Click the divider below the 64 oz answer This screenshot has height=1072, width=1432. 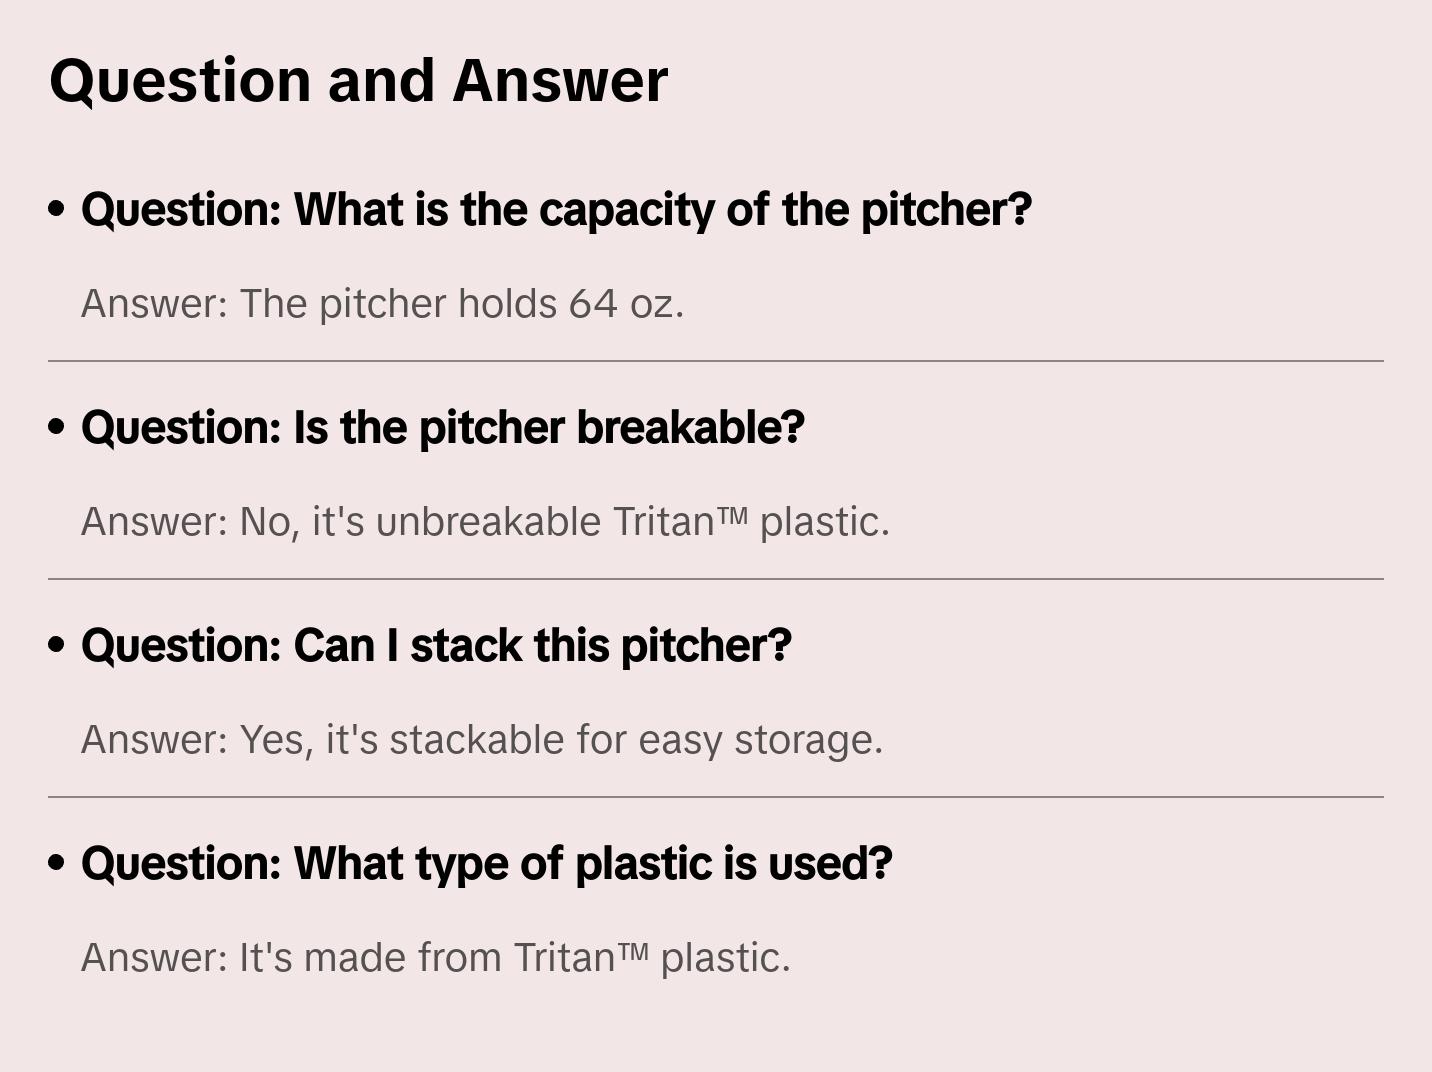point(716,361)
